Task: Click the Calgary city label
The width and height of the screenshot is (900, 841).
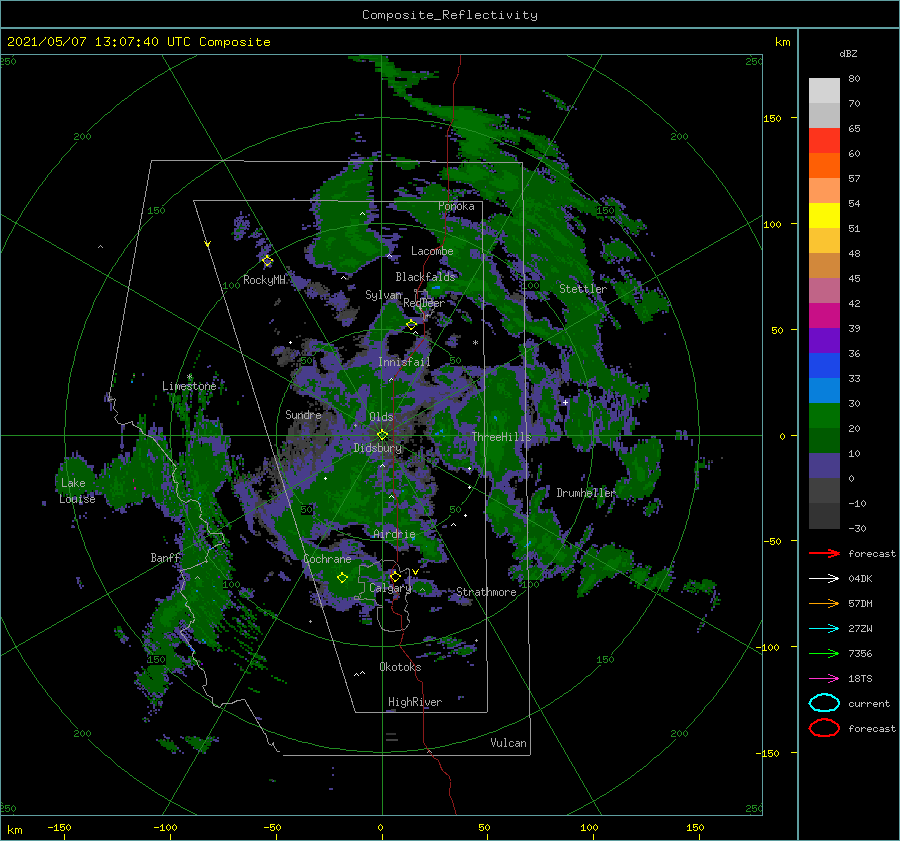Action: tap(390, 588)
